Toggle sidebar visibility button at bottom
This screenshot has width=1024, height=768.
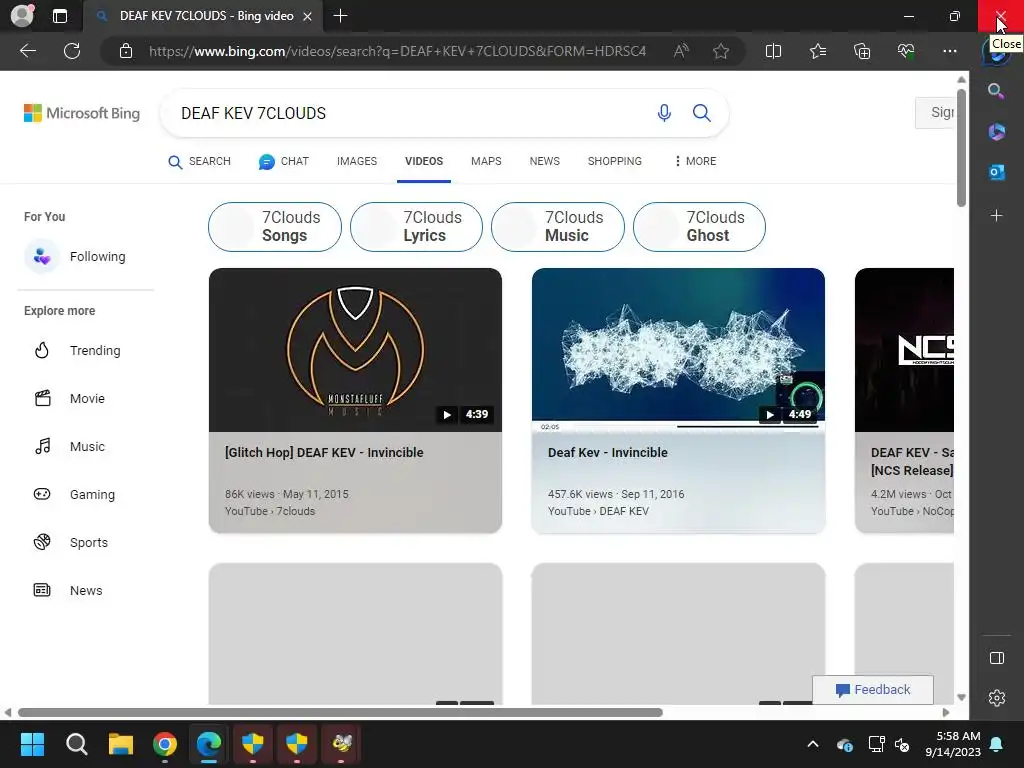(997, 658)
